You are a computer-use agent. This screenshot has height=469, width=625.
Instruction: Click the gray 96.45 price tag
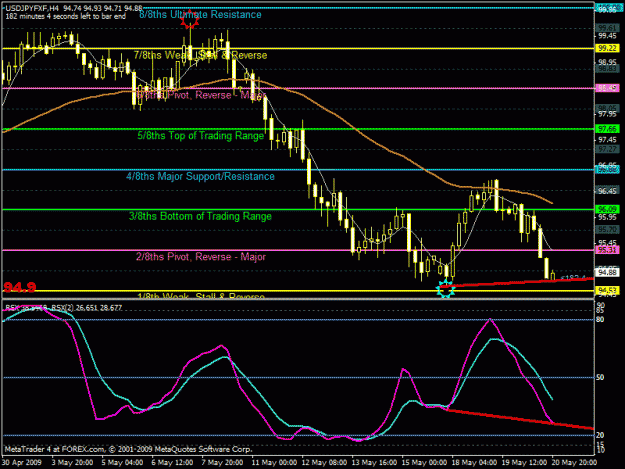click(607, 191)
